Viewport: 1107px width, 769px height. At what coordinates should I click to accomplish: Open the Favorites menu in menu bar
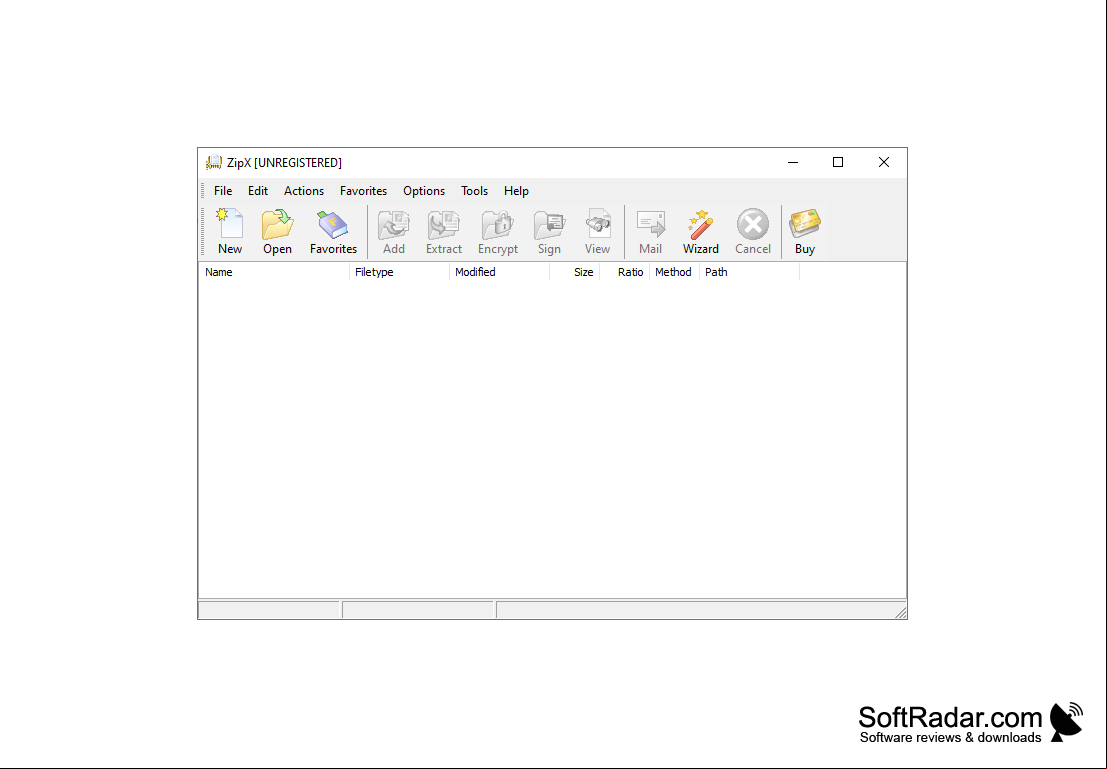click(x=364, y=191)
